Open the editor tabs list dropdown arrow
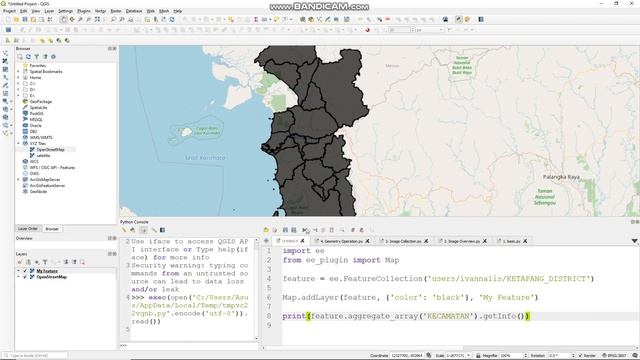The image size is (640, 360). click(635, 241)
